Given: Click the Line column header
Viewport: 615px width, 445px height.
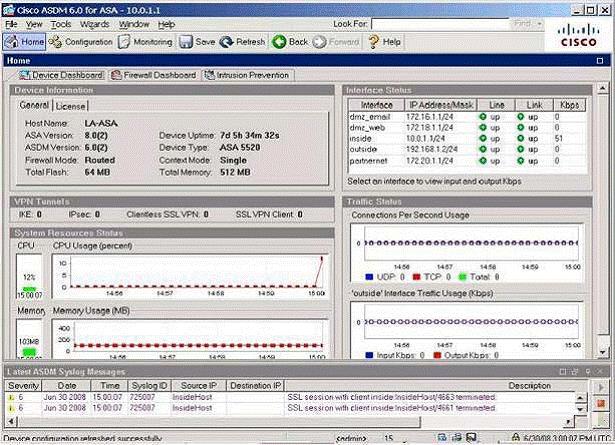Looking at the screenshot, I should point(496,105).
